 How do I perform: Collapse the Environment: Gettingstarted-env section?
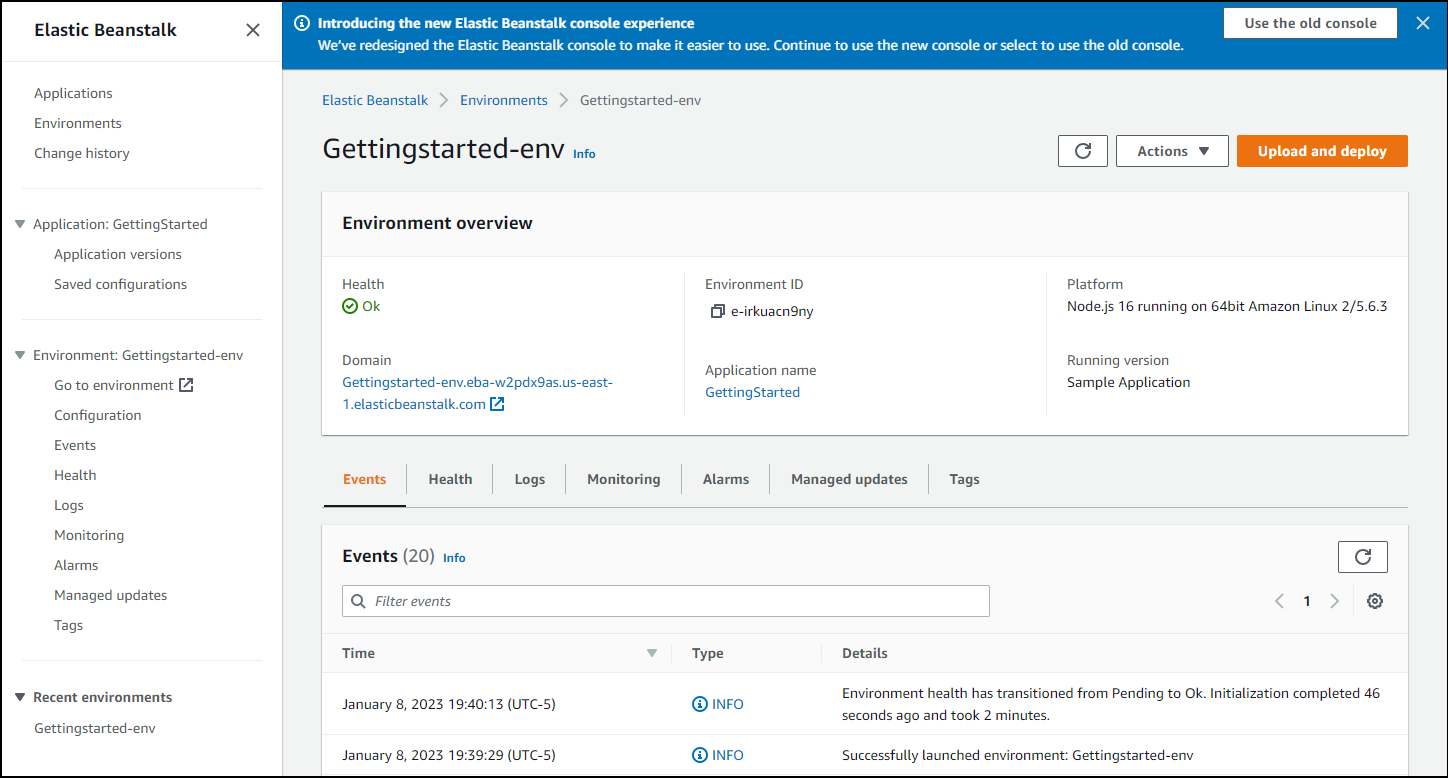[x=20, y=355]
